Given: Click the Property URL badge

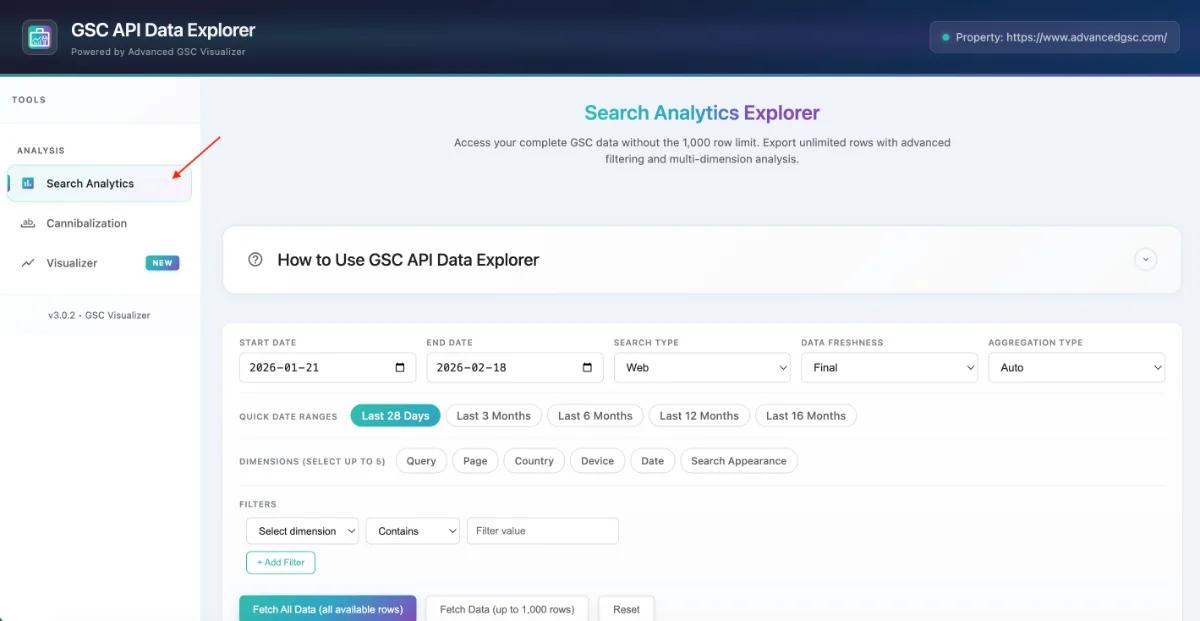Looking at the screenshot, I should pos(1055,38).
